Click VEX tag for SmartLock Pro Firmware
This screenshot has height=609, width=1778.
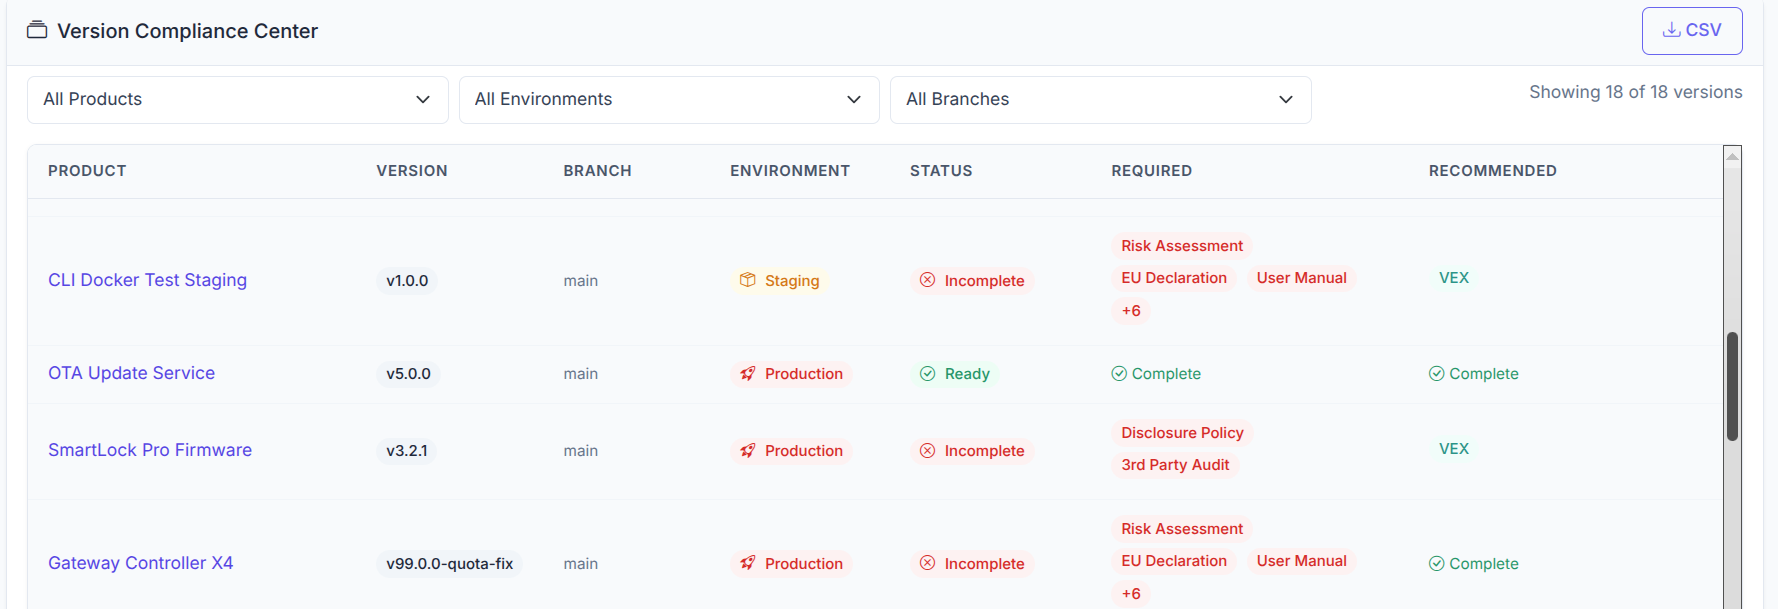[1454, 448]
